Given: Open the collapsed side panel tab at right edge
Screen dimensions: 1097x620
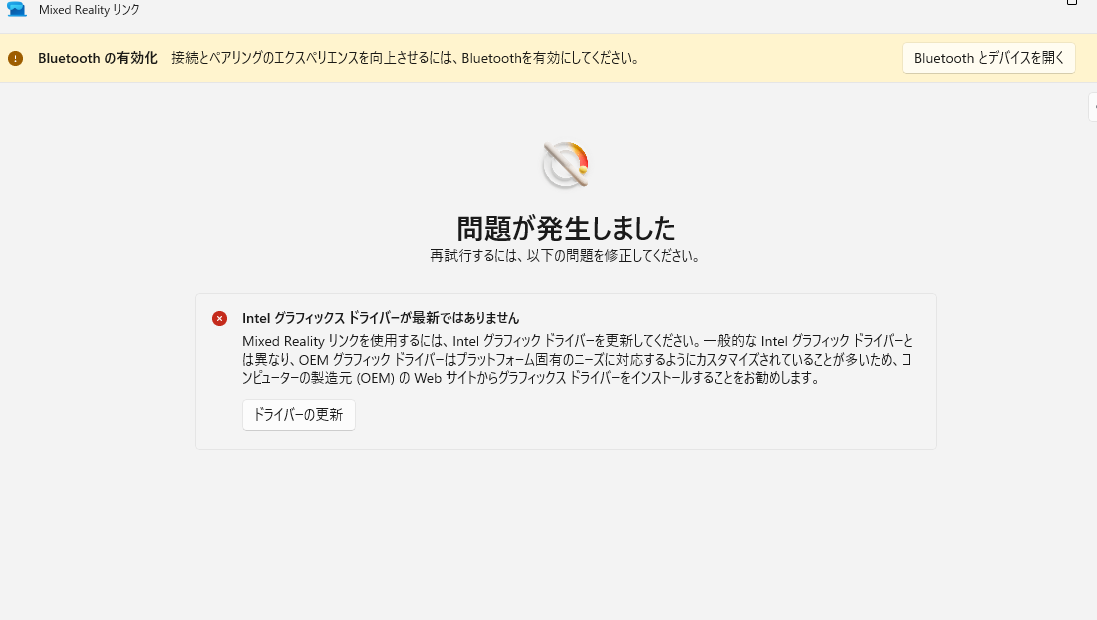Looking at the screenshot, I should click(1092, 107).
